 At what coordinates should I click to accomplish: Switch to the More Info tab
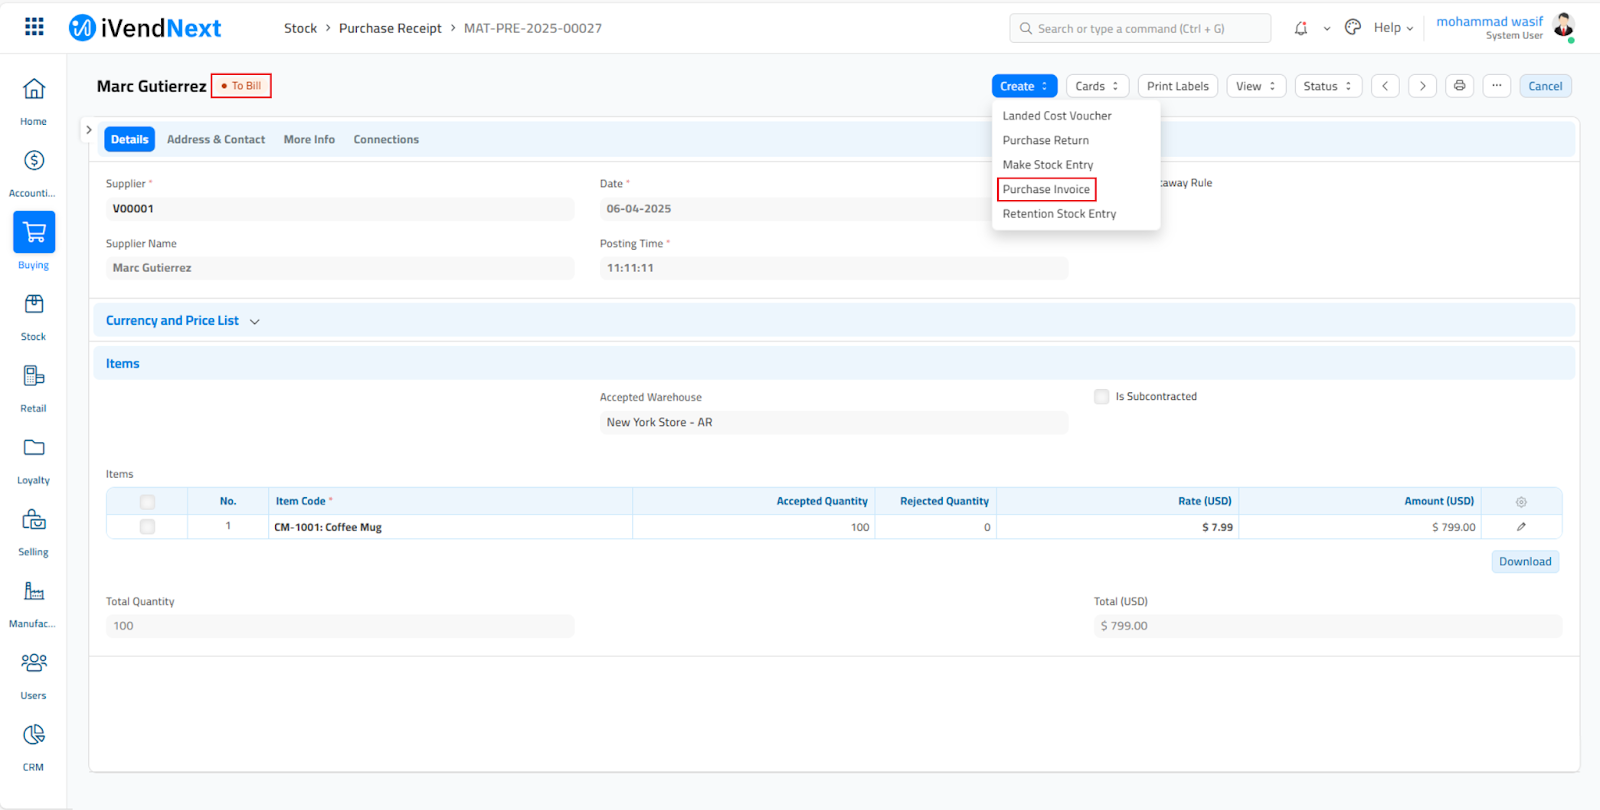coord(309,140)
